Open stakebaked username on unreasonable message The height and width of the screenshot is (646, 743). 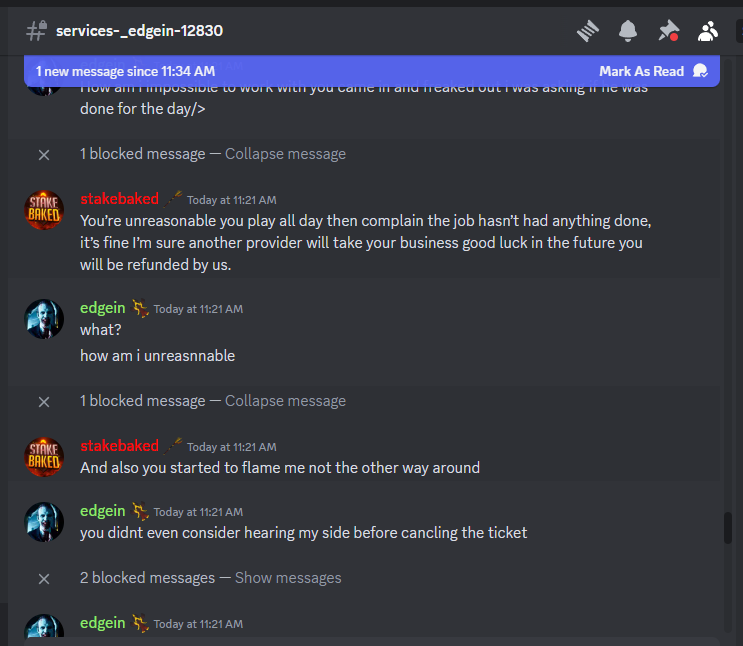pos(119,199)
